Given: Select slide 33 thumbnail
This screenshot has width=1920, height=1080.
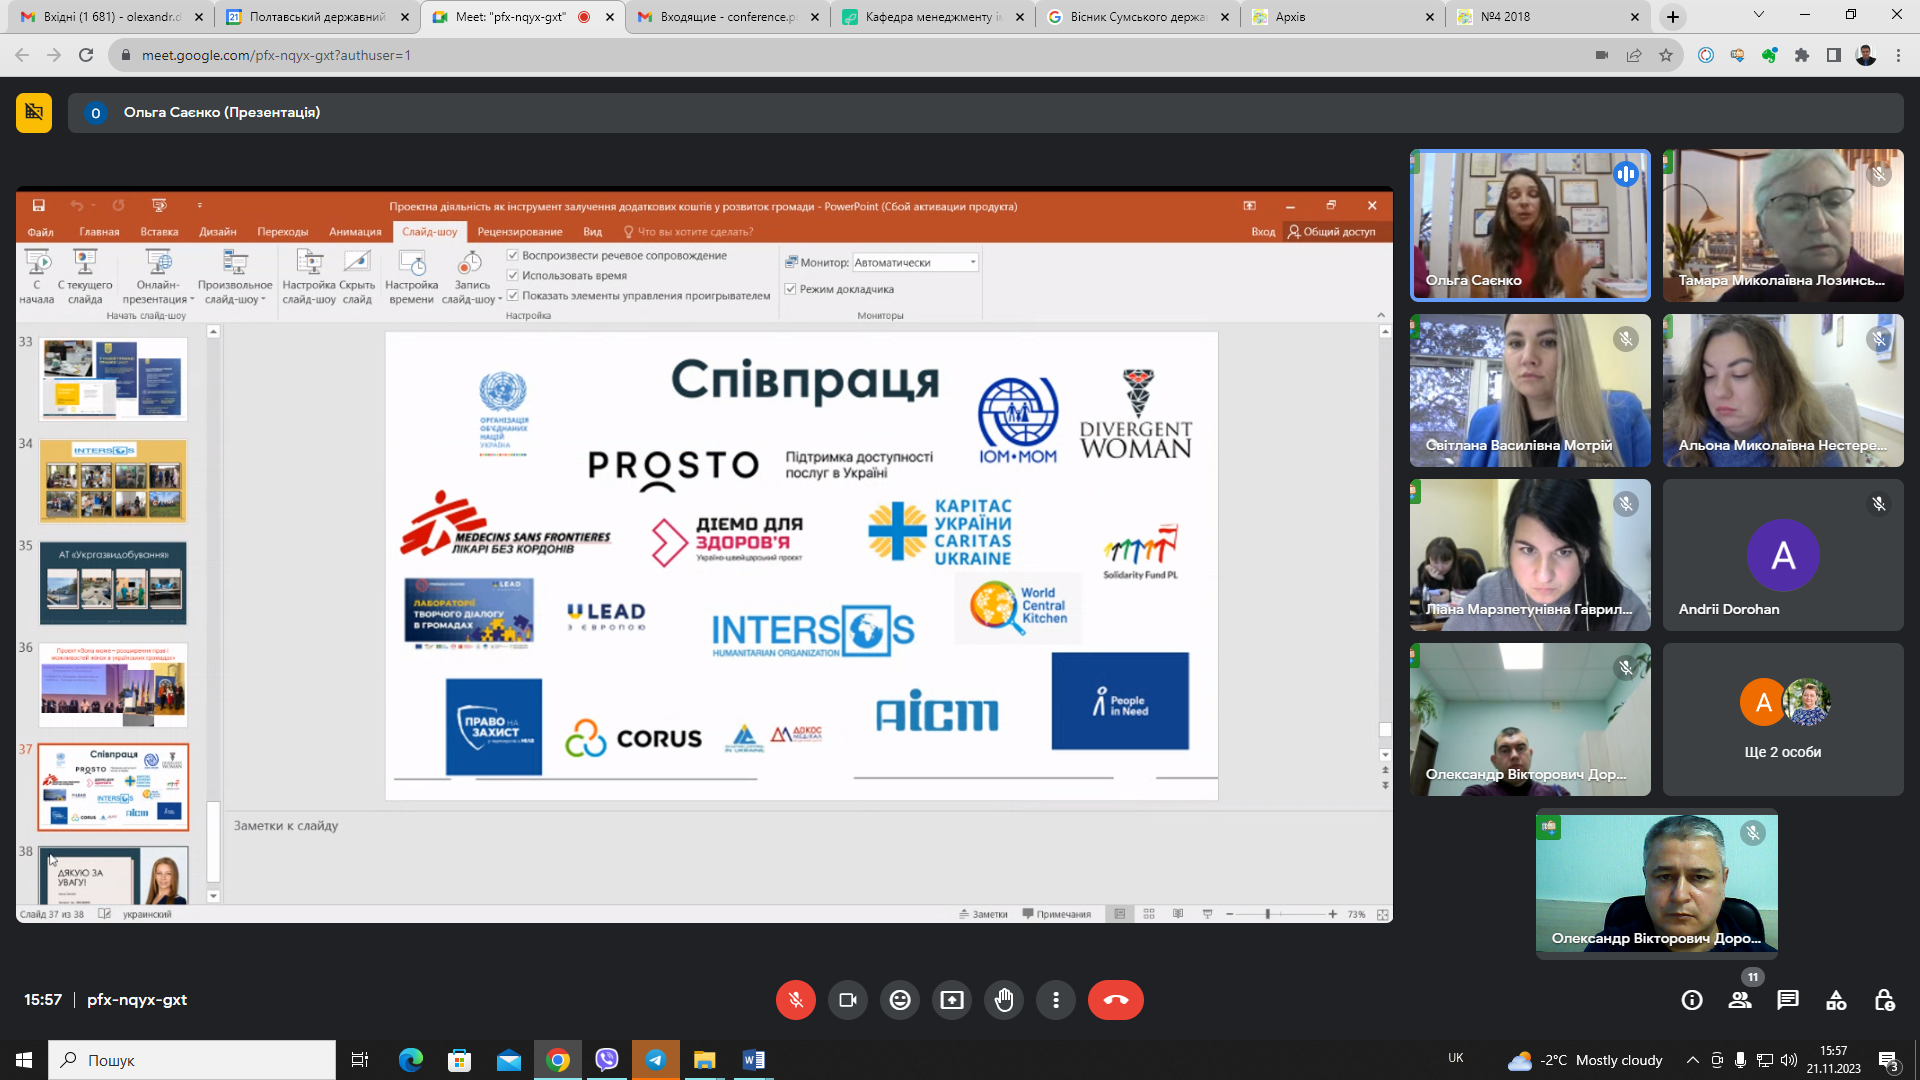Looking at the screenshot, I should tap(113, 379).
